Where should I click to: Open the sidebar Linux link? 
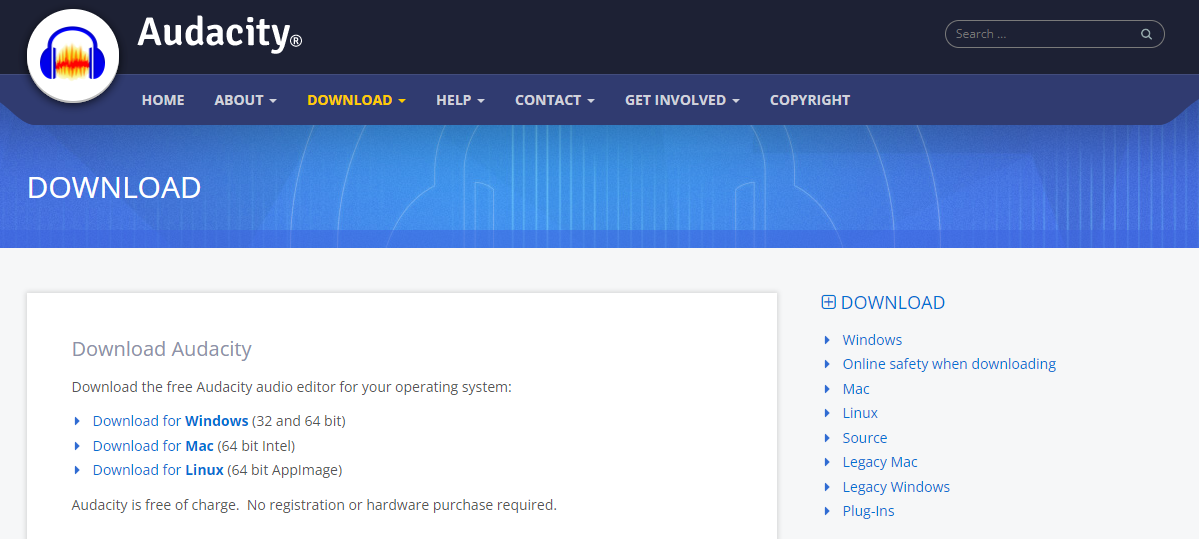pyautogui.click(x=860, y=413)
